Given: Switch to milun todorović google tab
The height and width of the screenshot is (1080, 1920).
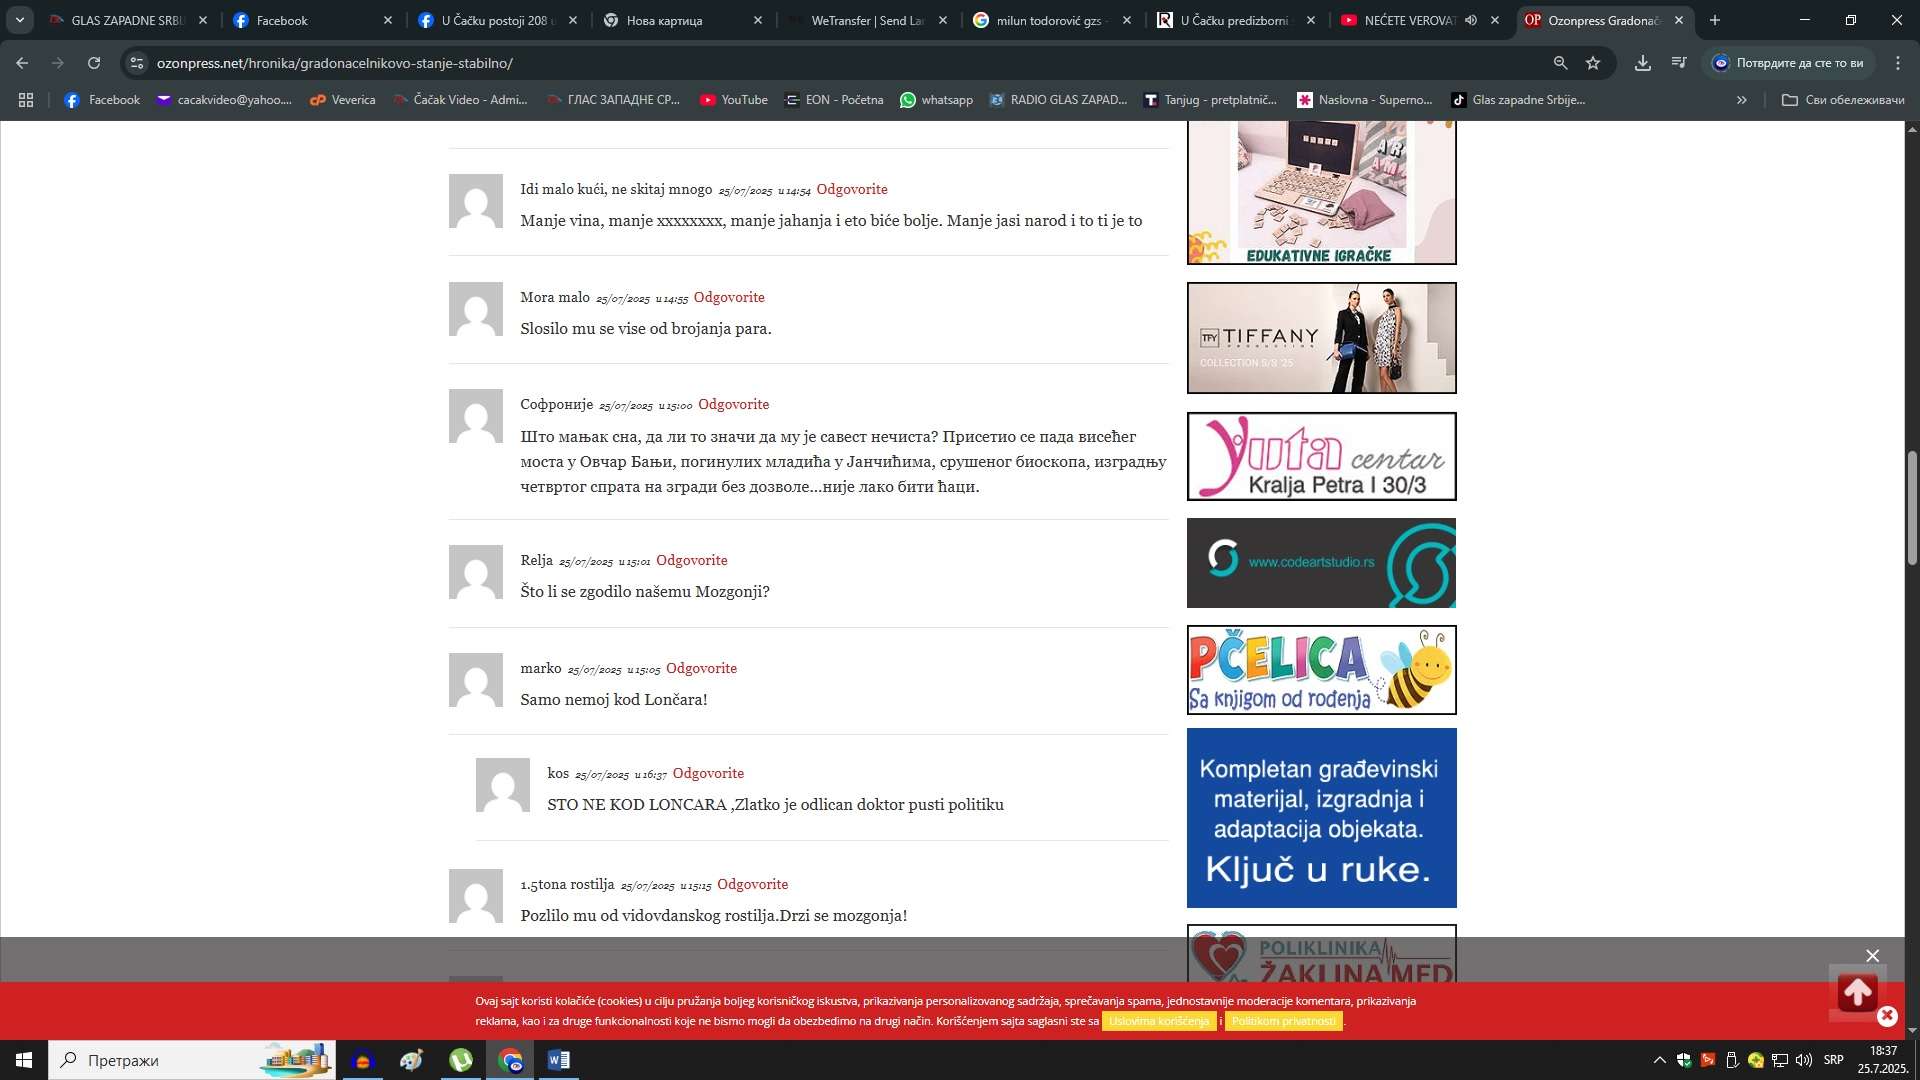Looking at the screenshot, I should click(1051, 20).
